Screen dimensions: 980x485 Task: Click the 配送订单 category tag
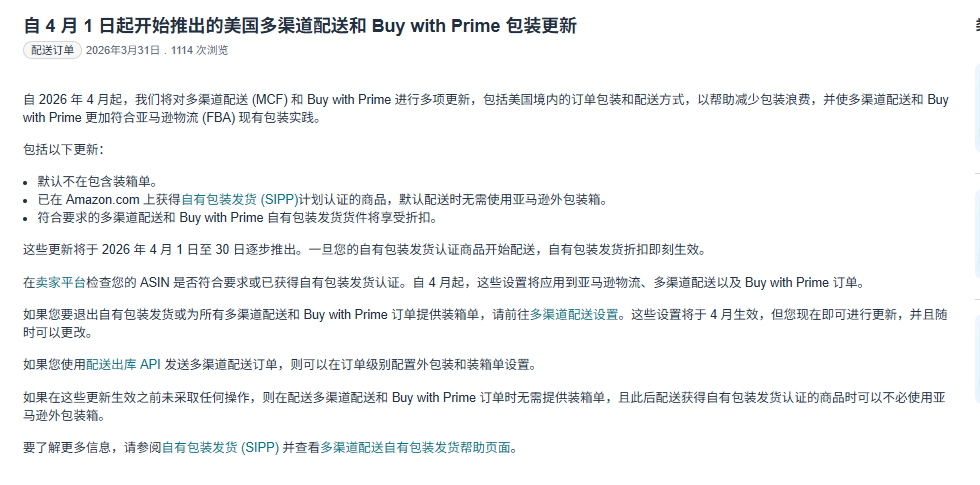(52, 50)
